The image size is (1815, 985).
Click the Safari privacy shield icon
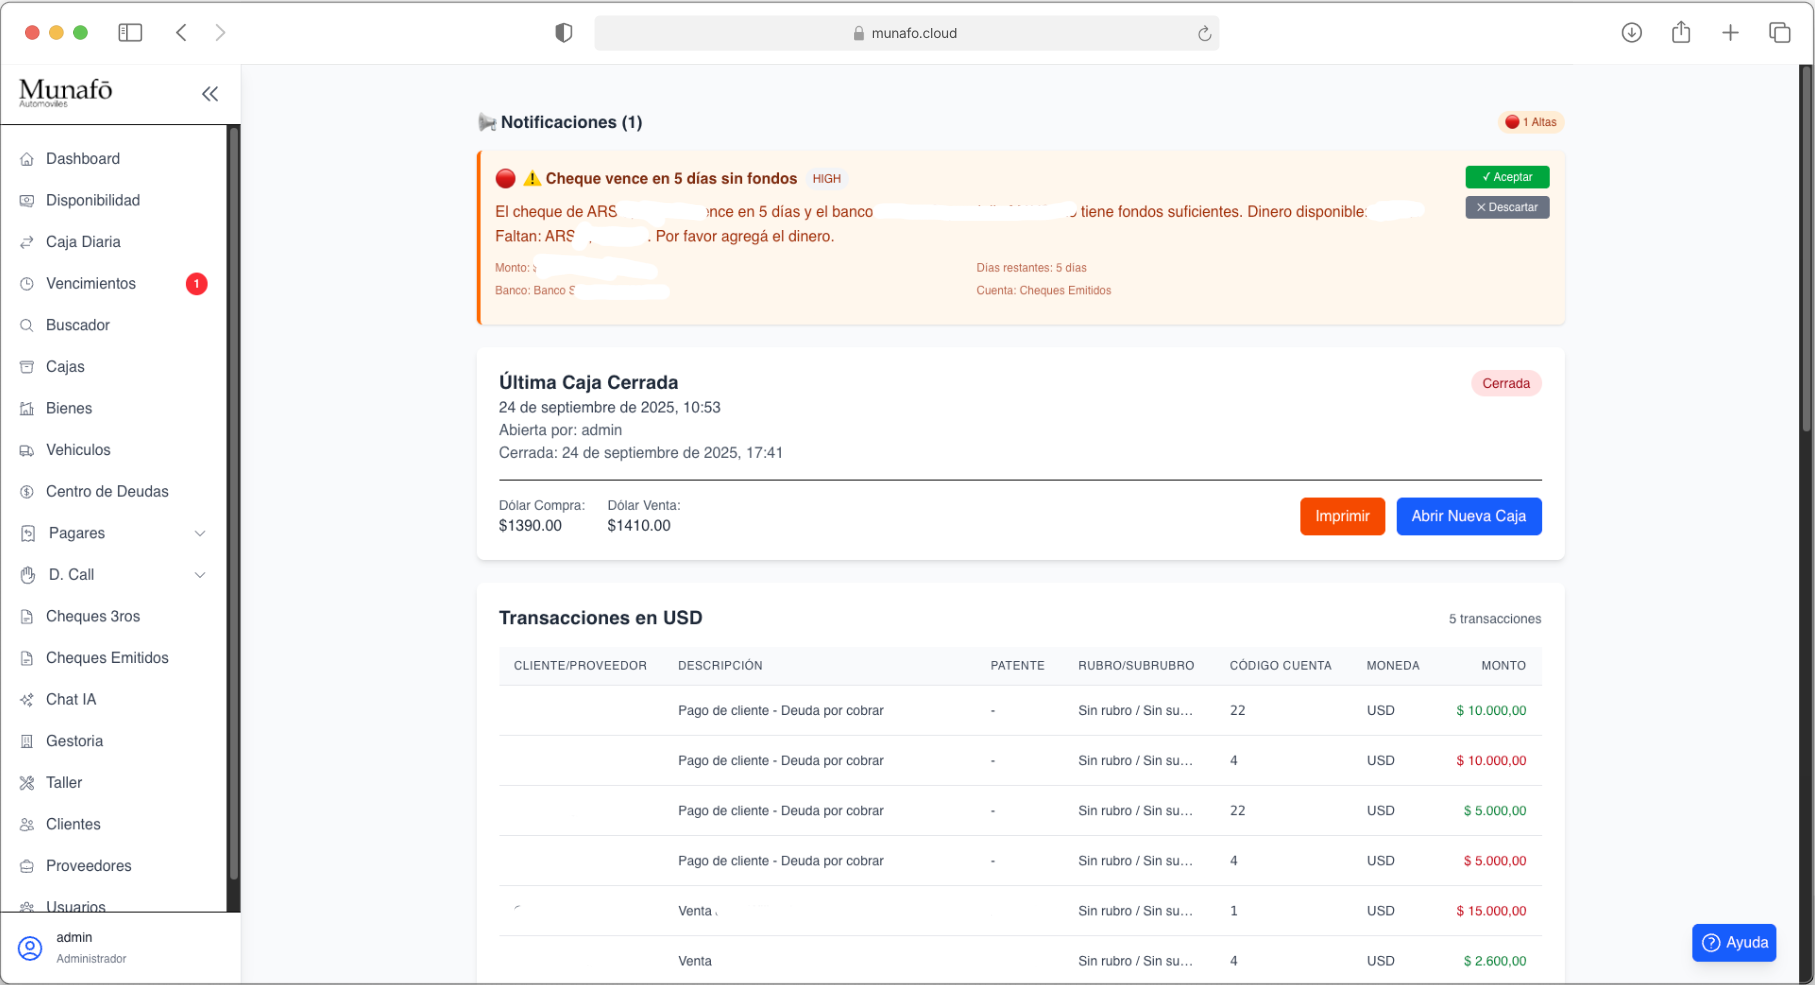564,33
